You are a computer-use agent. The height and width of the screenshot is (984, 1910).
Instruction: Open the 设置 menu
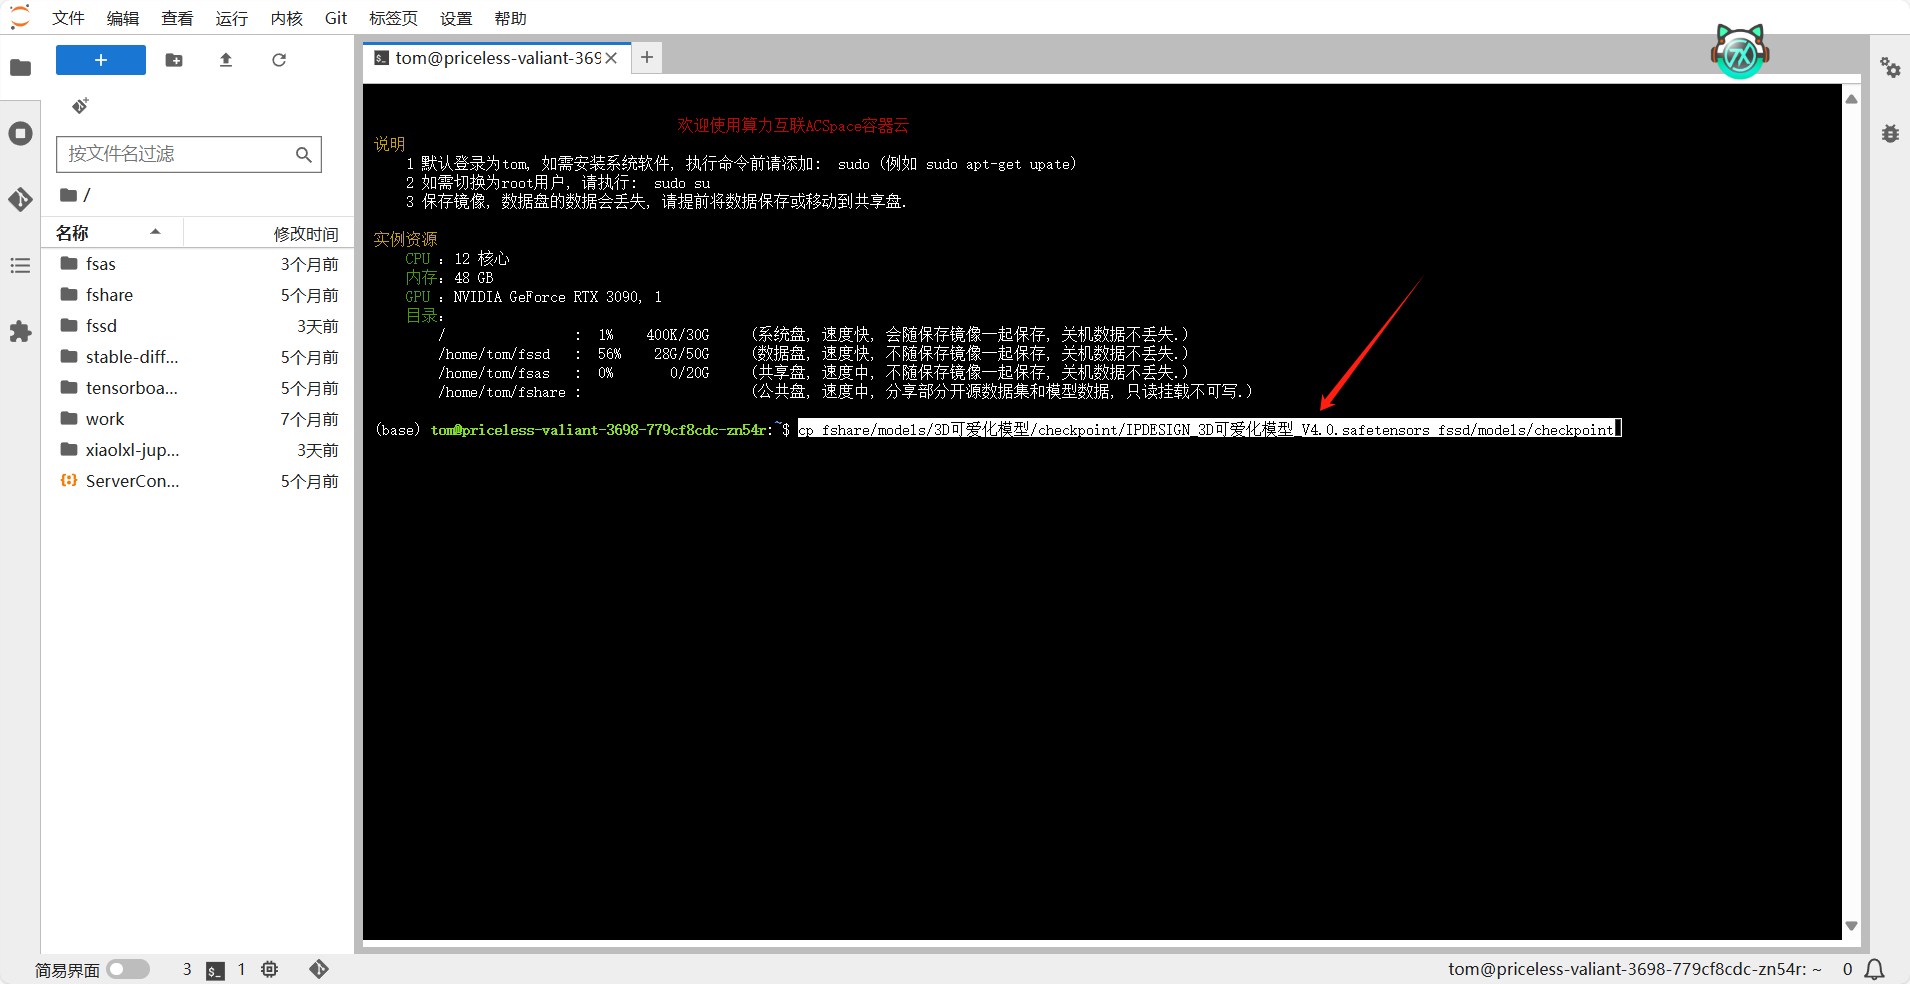[456, 18]
